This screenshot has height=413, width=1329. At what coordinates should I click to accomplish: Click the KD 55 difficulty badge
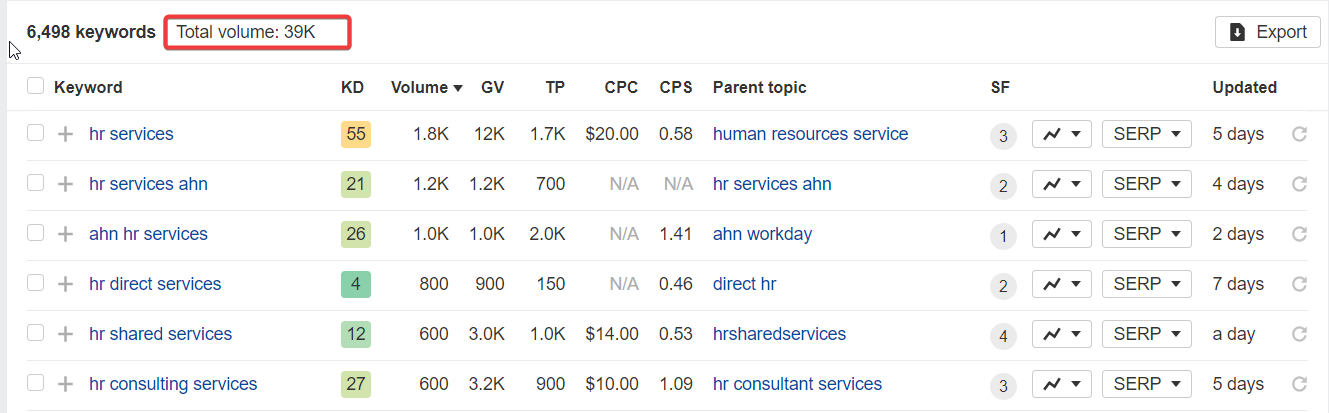click(x=356, y=134)
